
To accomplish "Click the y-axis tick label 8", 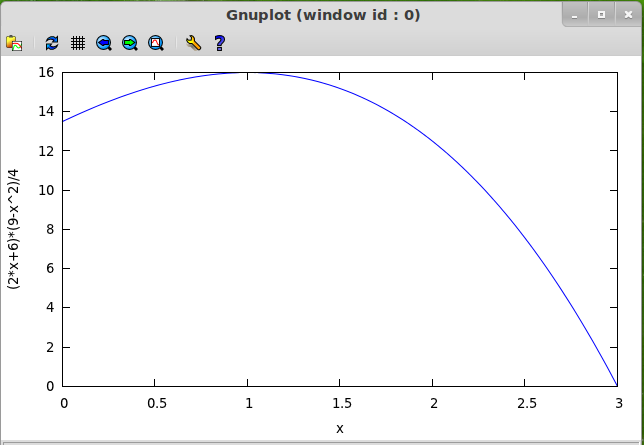I will pyautogui.click(x=46, y=229).
